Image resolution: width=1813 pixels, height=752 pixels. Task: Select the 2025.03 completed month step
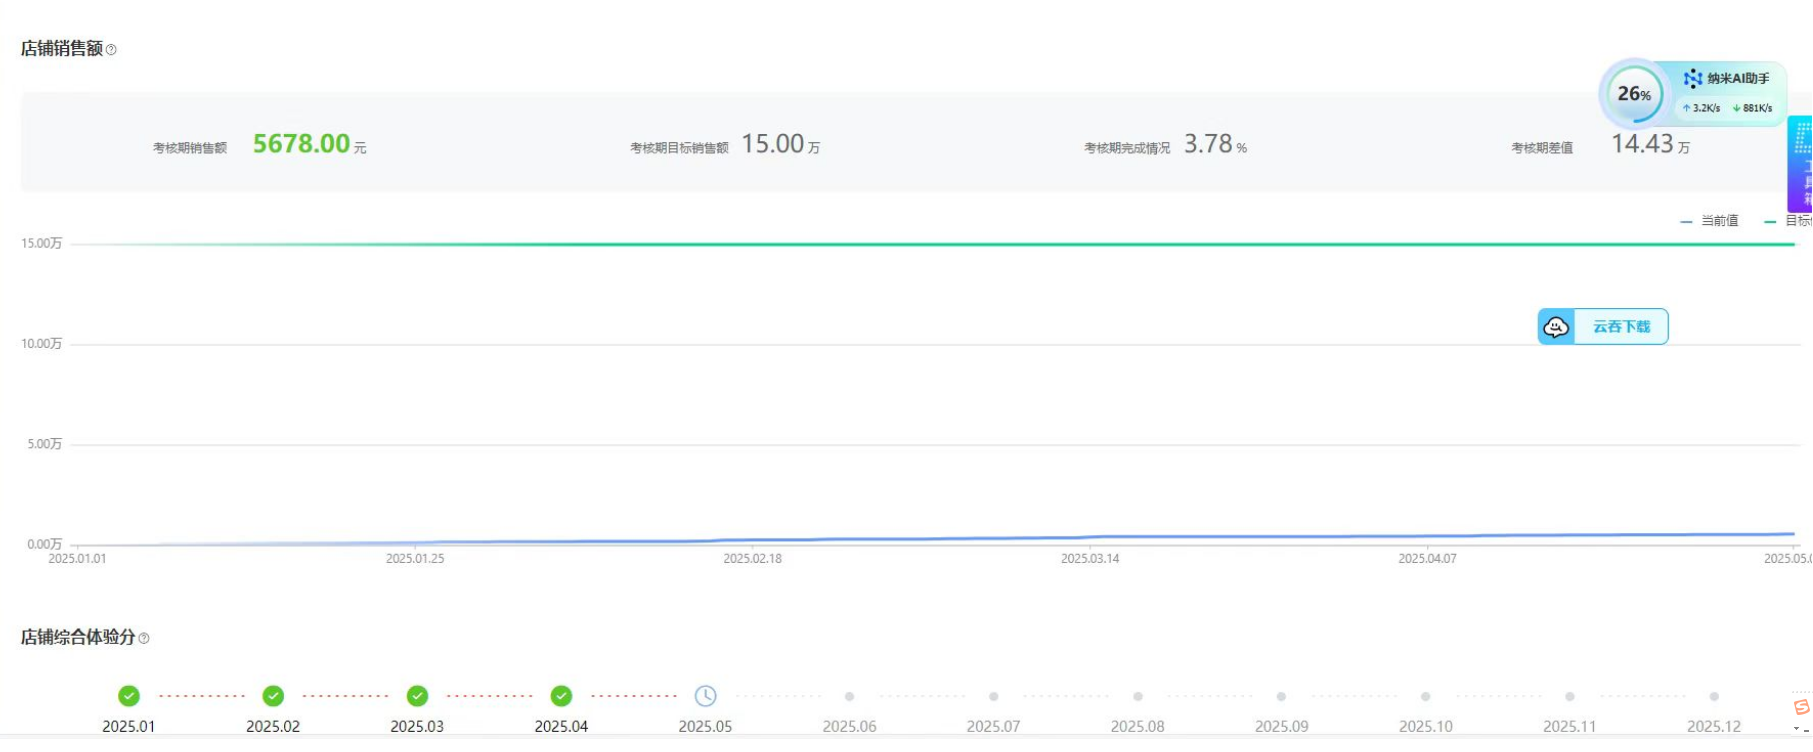(417, 696)
